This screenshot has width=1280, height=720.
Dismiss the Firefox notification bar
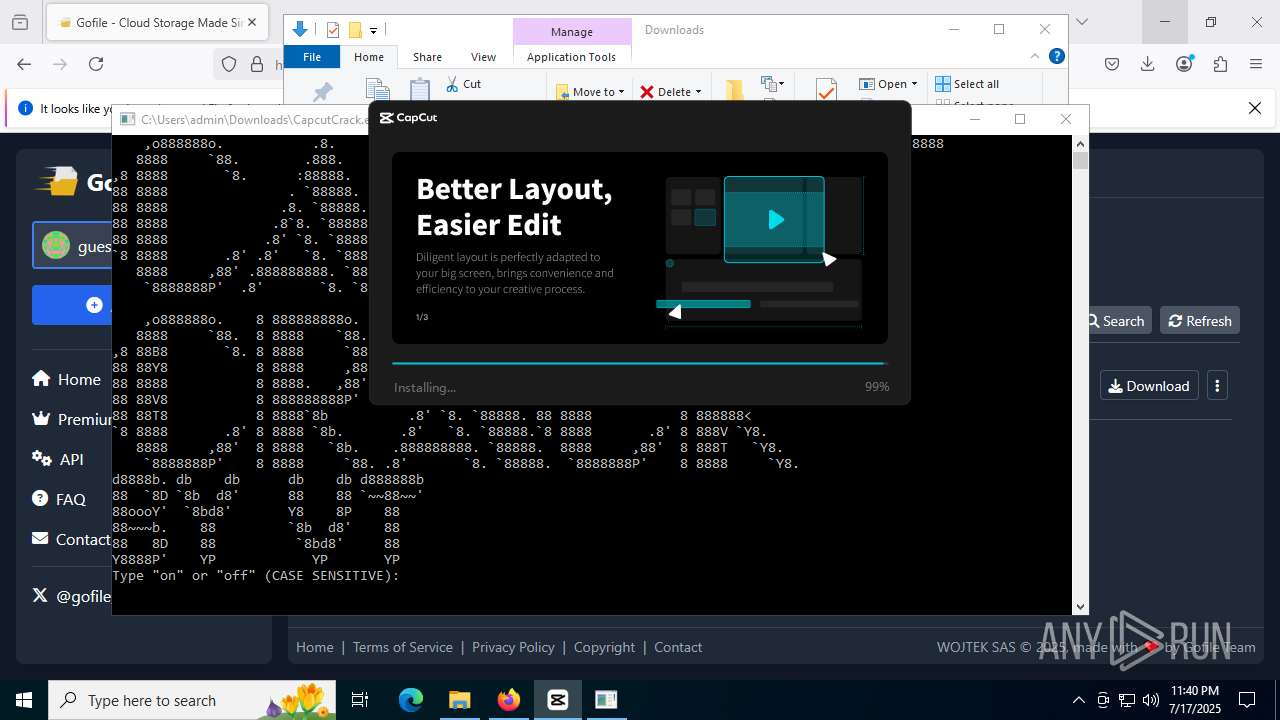(x=1255, y=108)
